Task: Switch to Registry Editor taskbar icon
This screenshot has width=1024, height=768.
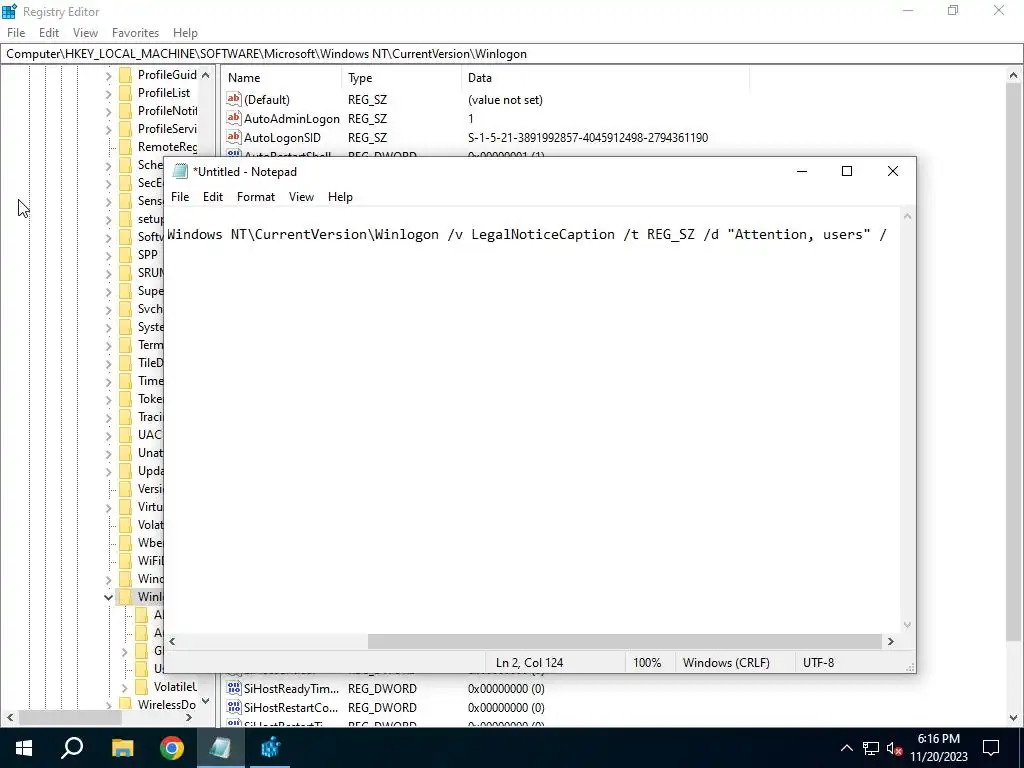Action: tap(270, 748)
